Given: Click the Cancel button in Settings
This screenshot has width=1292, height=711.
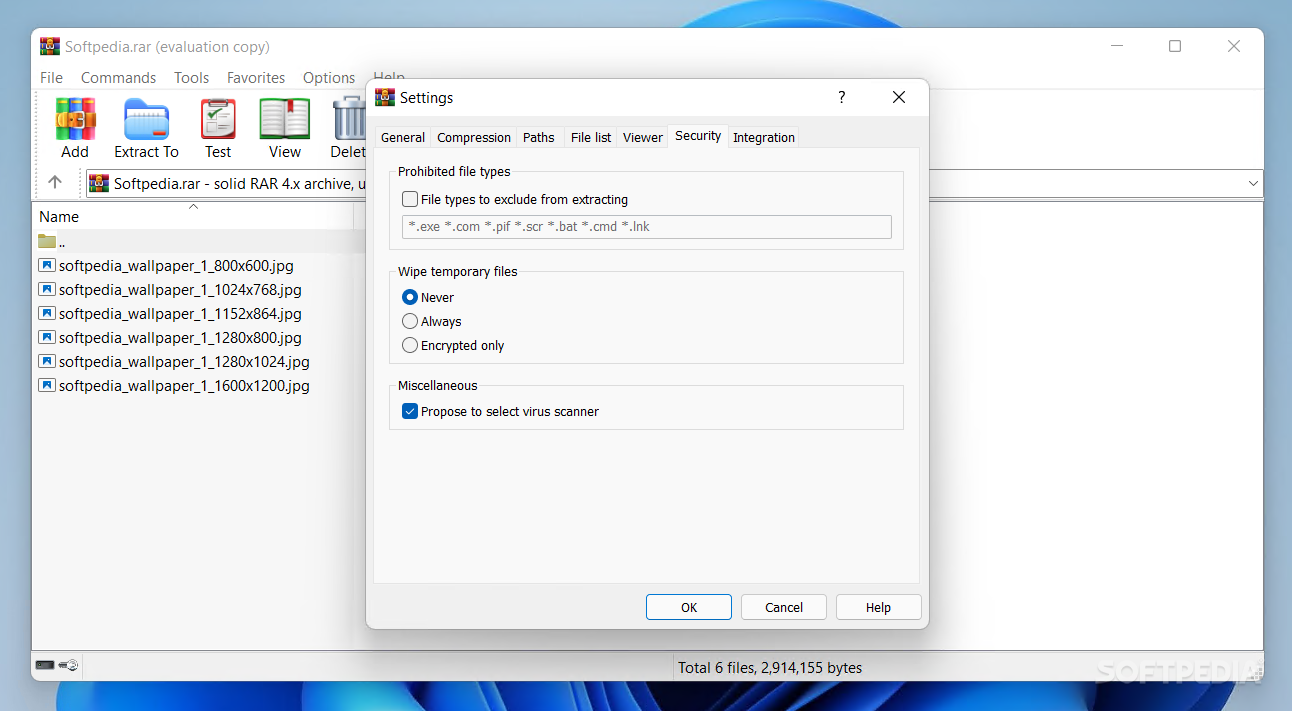Looking at the screenshot, I should point(784,607).
